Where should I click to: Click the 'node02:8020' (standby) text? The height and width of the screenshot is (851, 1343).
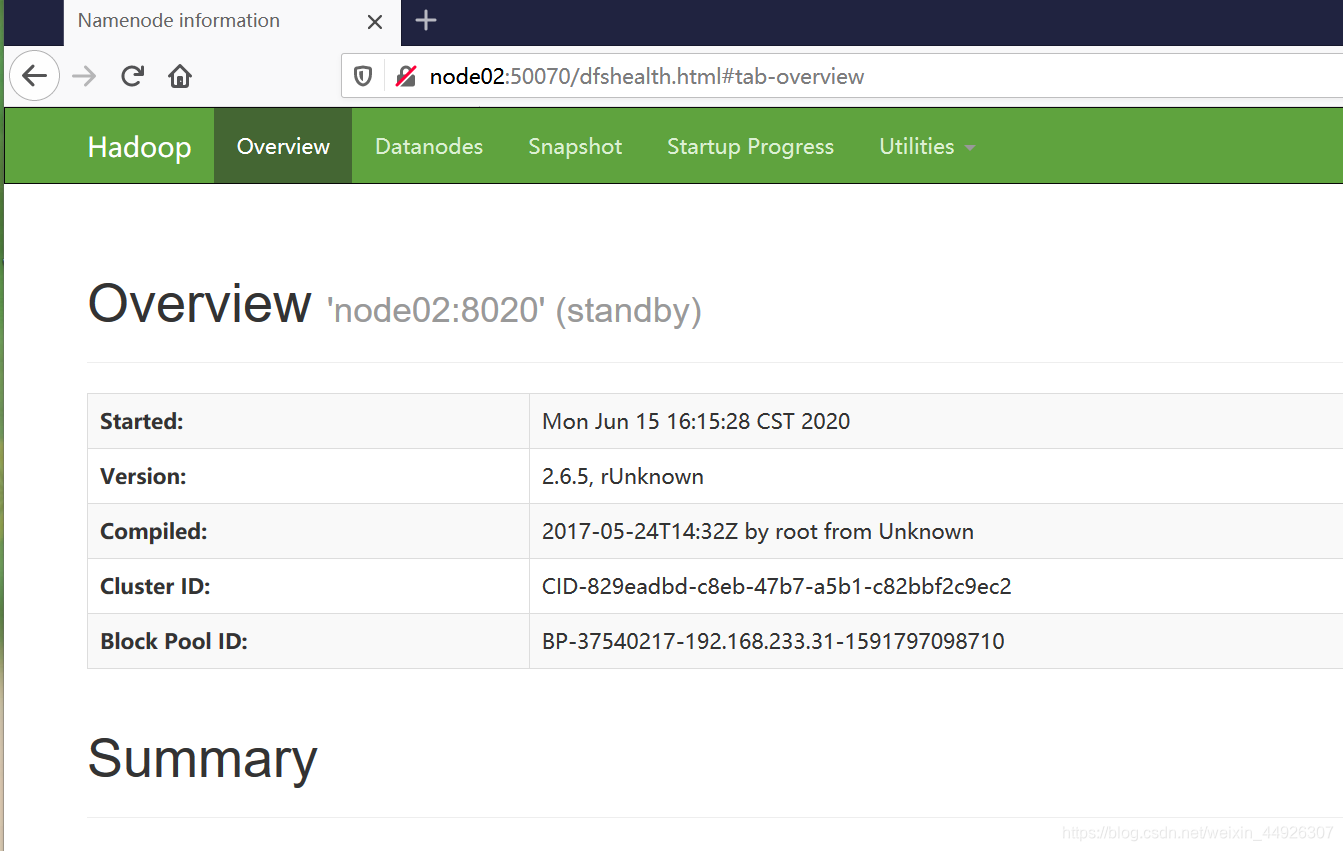(514, 310)
